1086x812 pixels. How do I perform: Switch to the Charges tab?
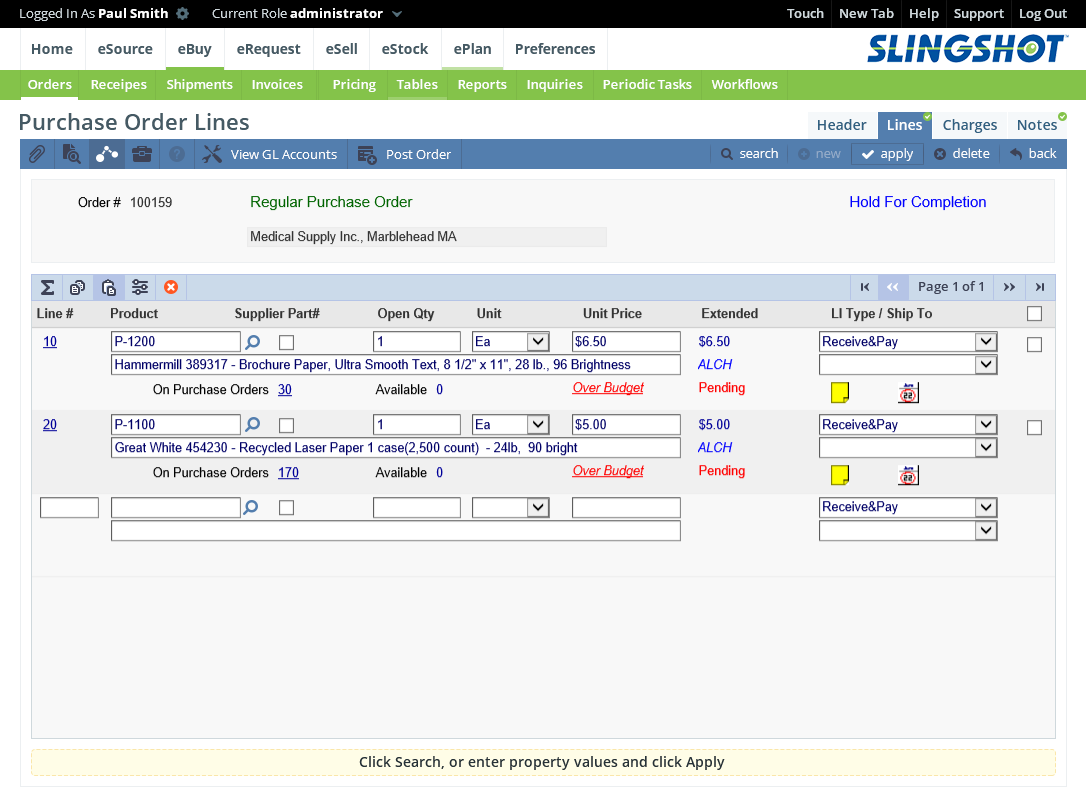[x=969, y=125]
